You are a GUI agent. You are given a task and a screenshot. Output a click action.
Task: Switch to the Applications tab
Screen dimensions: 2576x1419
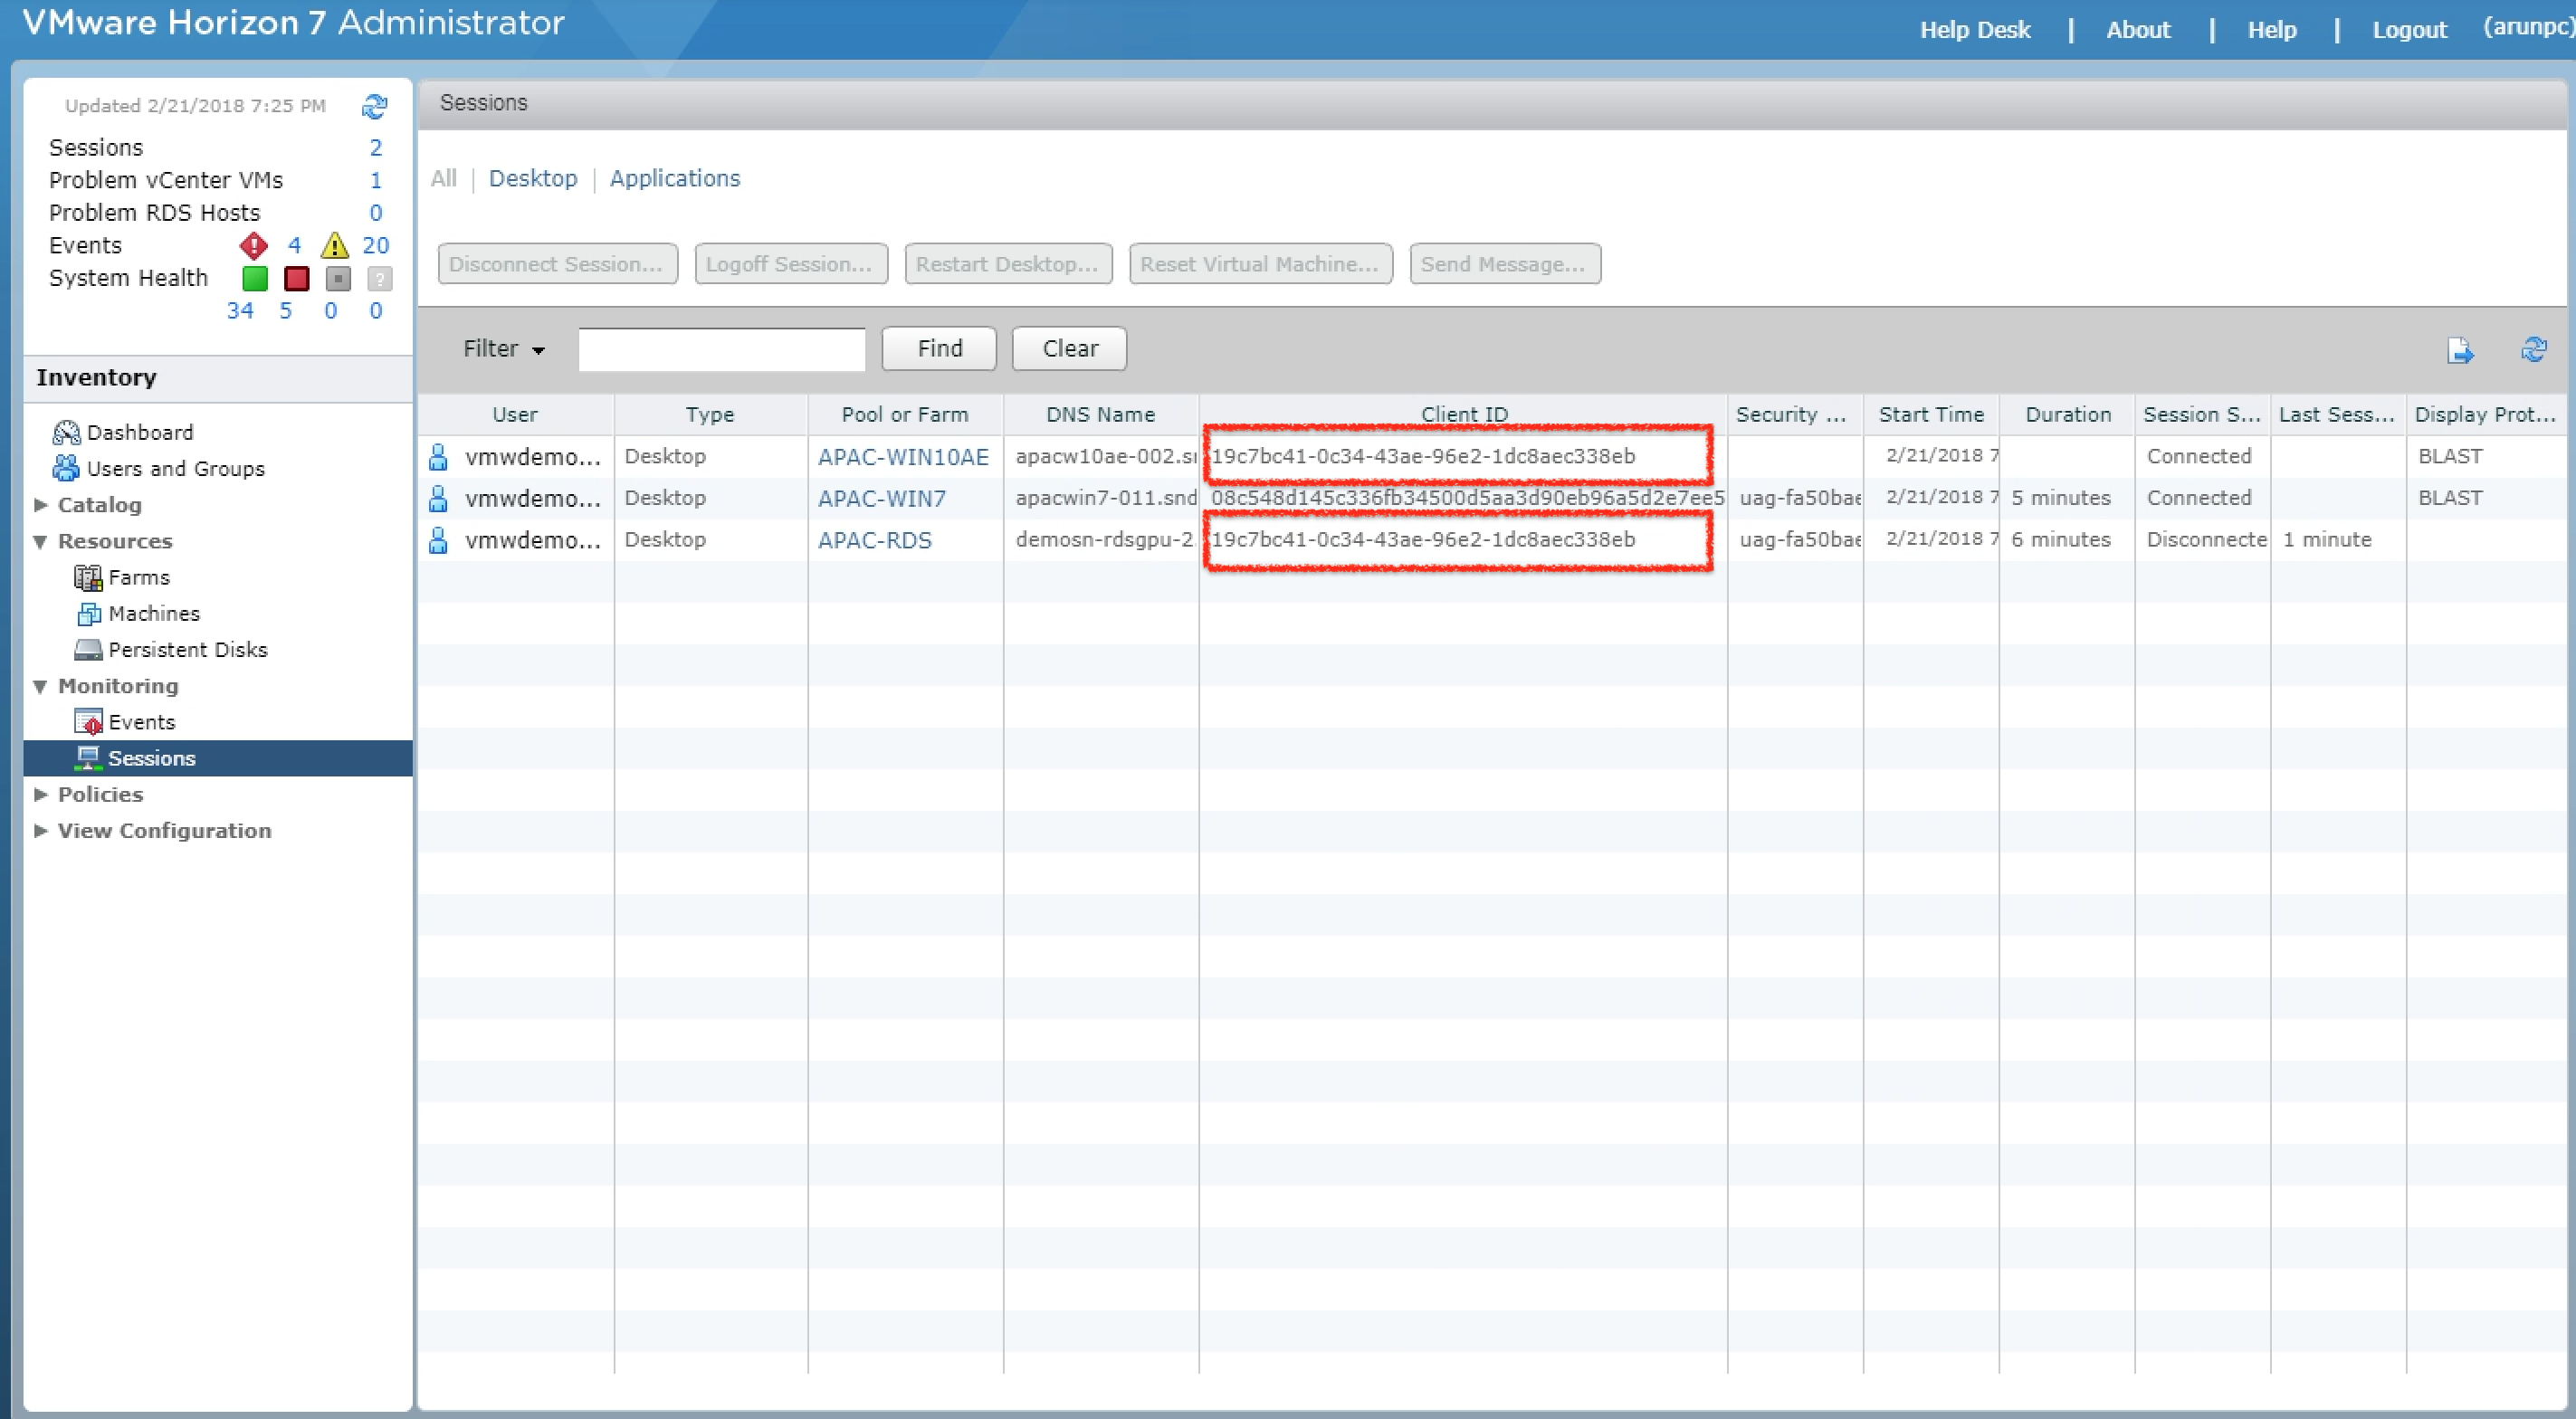[674, 178]
